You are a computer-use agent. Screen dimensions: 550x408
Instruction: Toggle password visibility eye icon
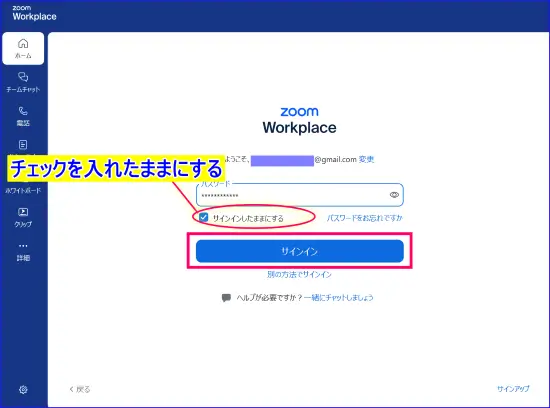click(x=394, y=195)
